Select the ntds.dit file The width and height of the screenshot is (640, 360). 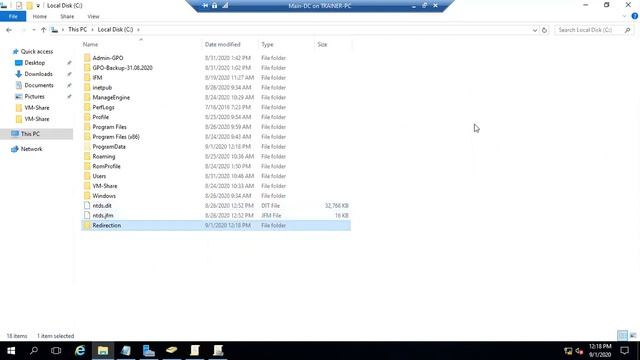point(102,205)
